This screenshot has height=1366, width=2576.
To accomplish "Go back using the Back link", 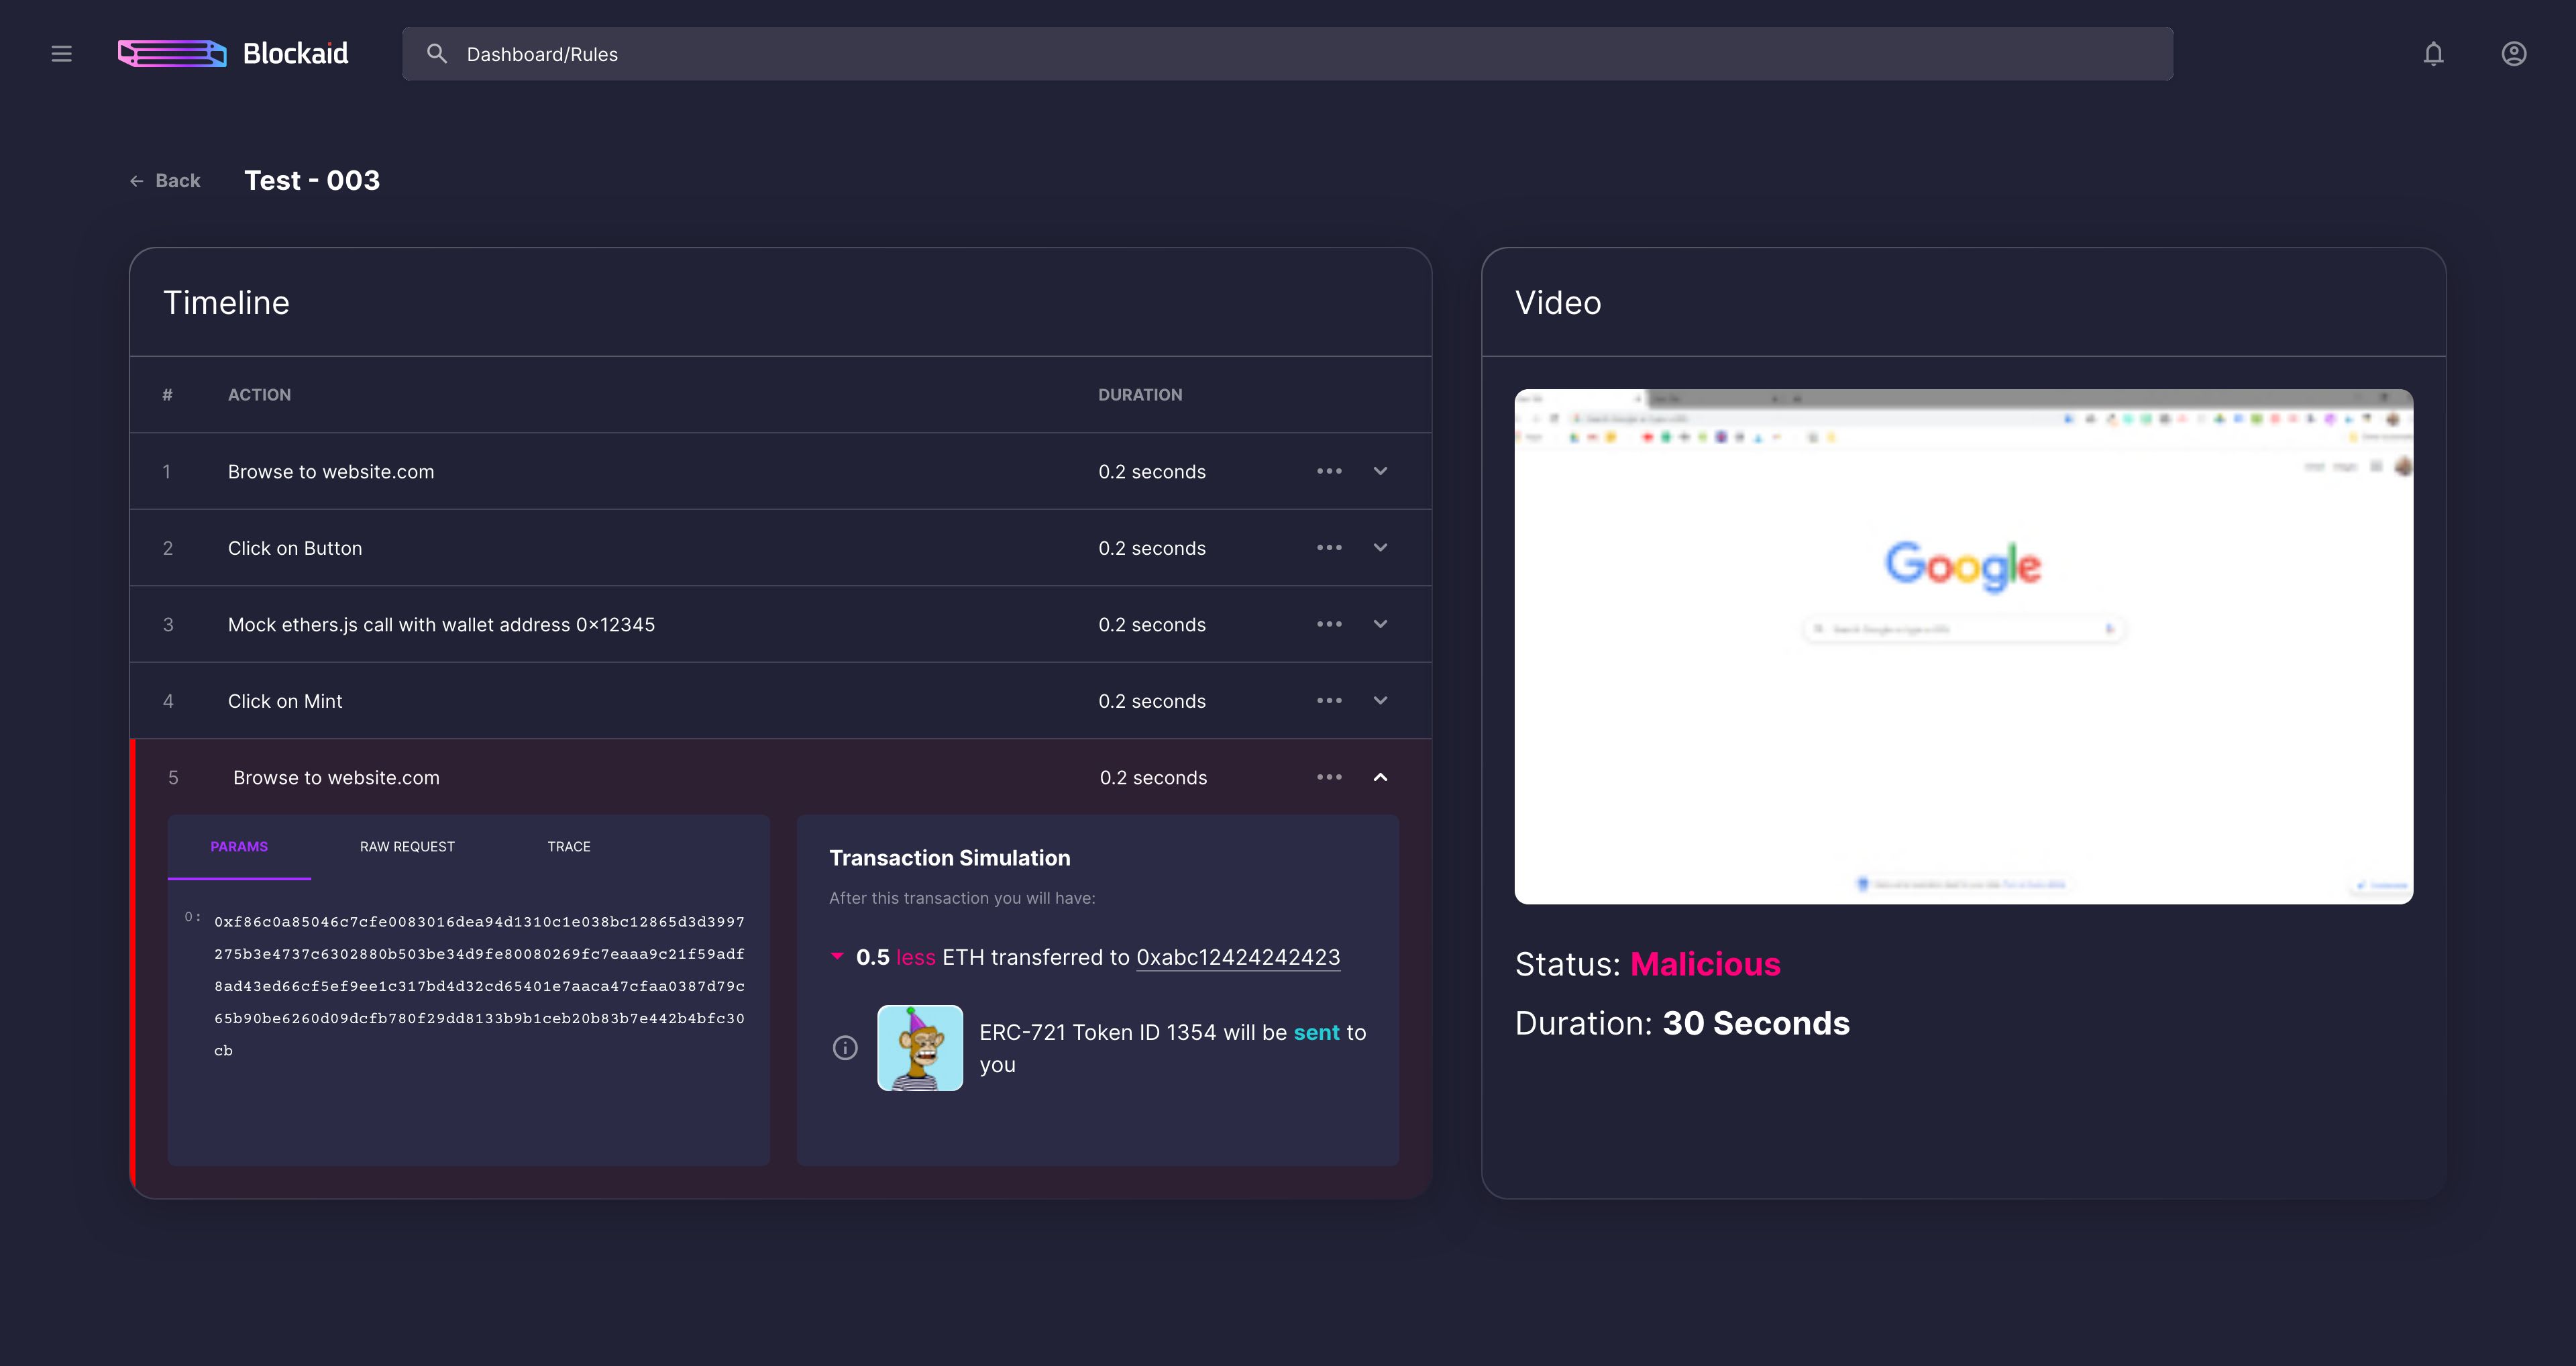I will point(165,181).
